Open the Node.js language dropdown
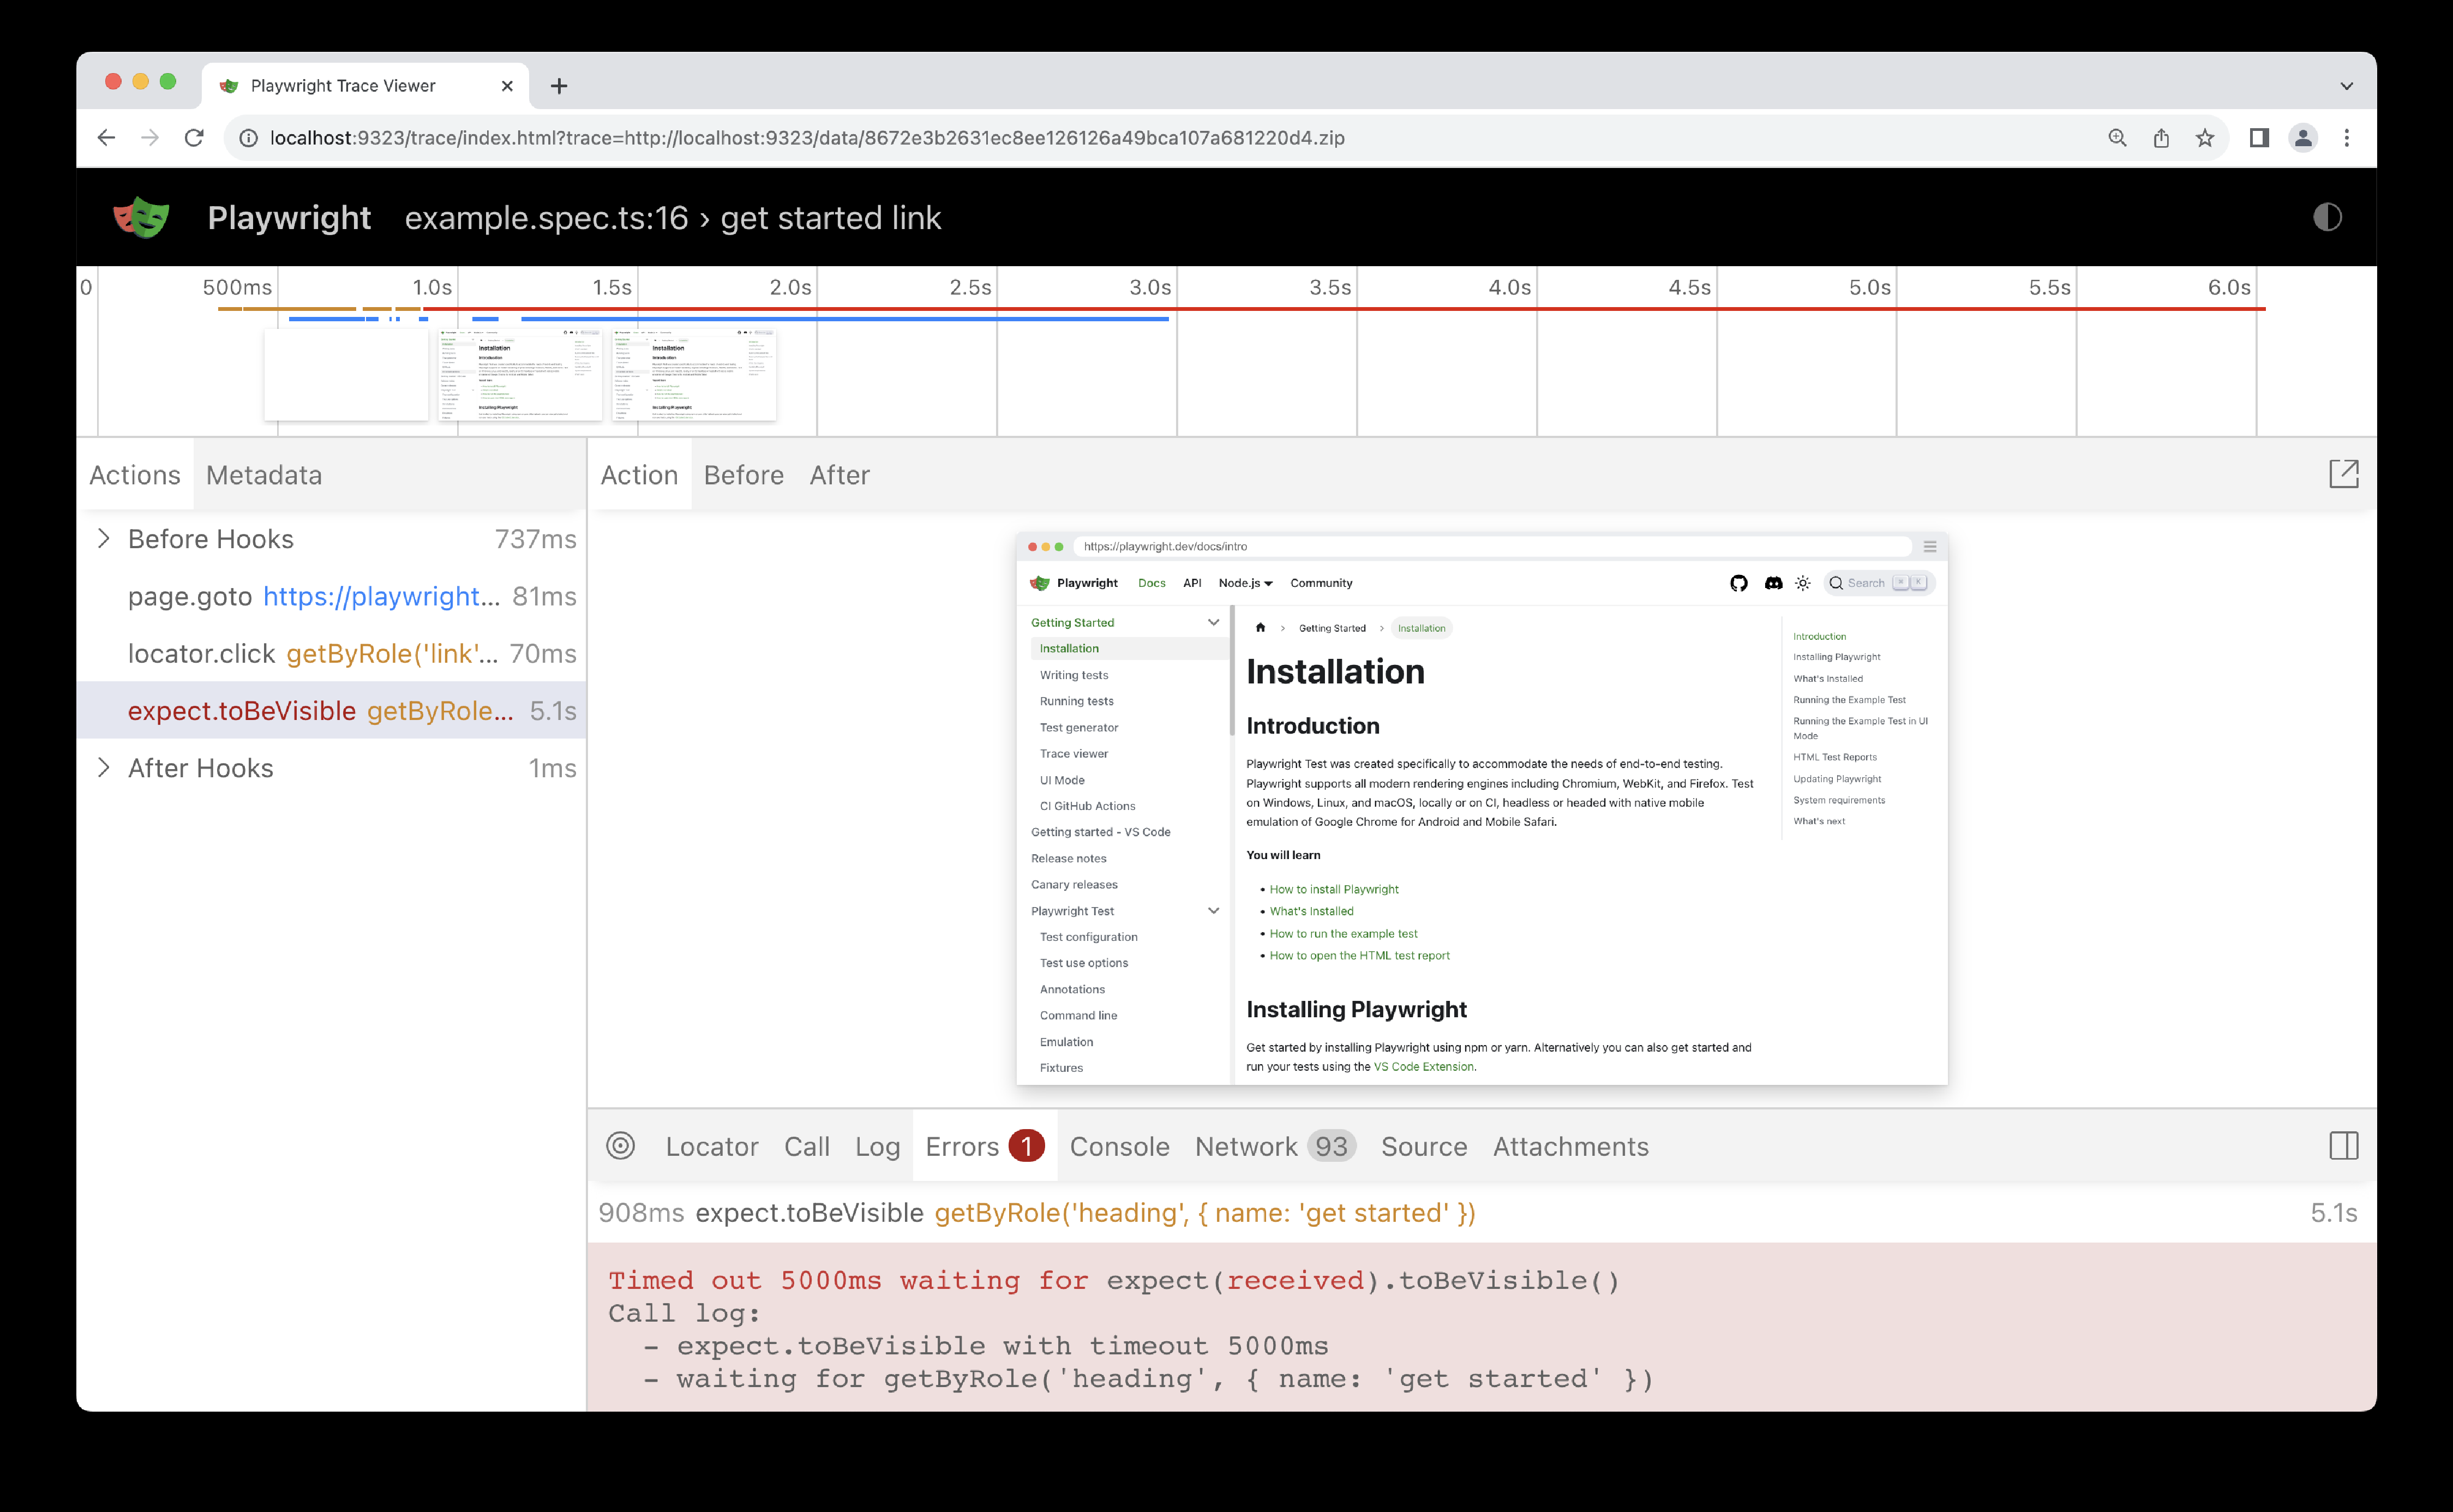The image size is (2453, 1512). tap(1245, 583)
